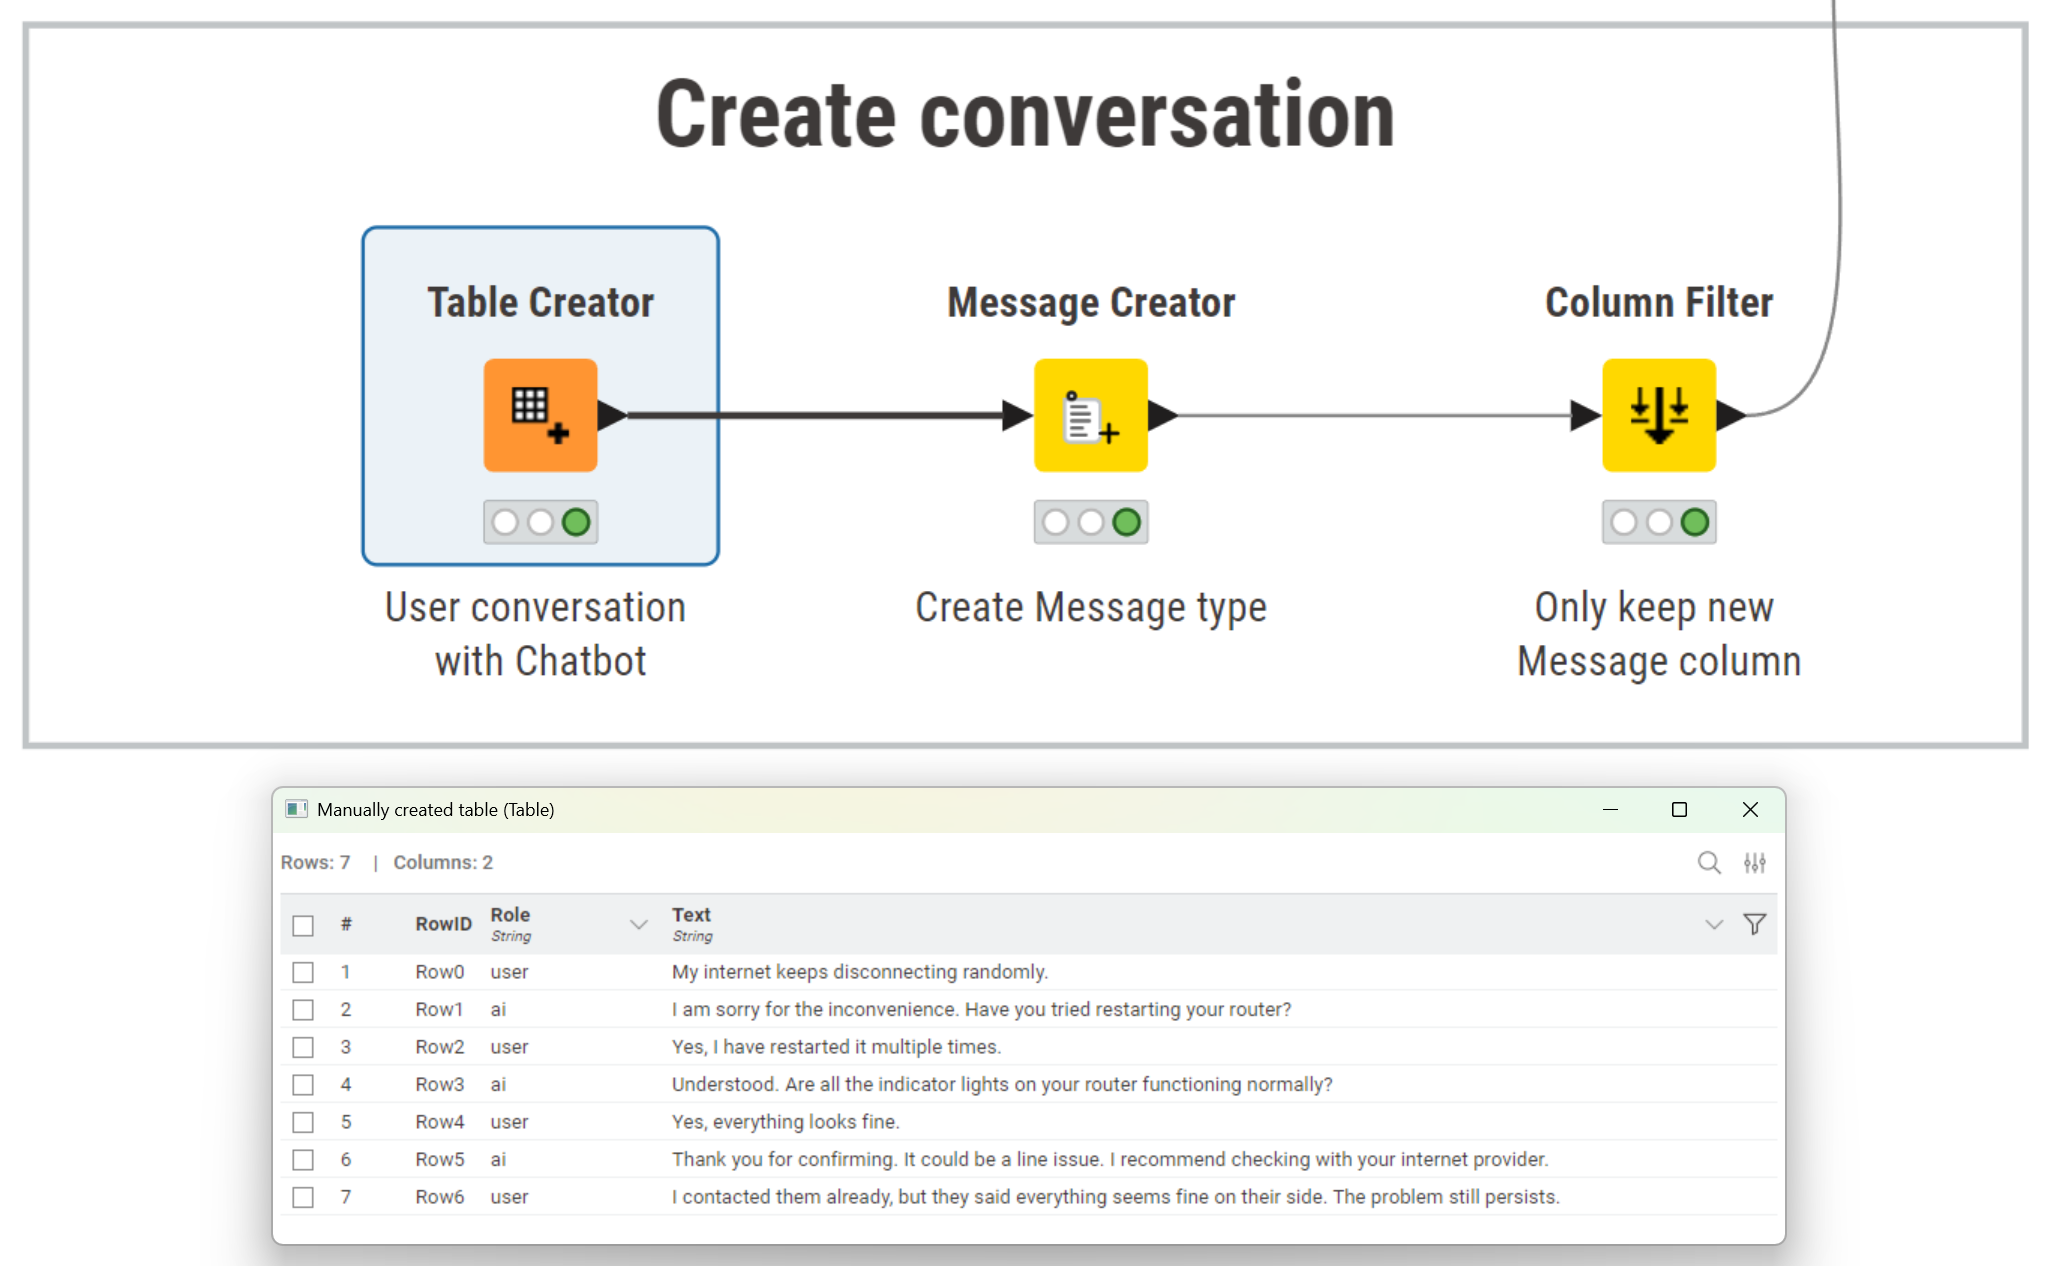Click the 'Thank you for confirming' cell

pos(1110,1159)
